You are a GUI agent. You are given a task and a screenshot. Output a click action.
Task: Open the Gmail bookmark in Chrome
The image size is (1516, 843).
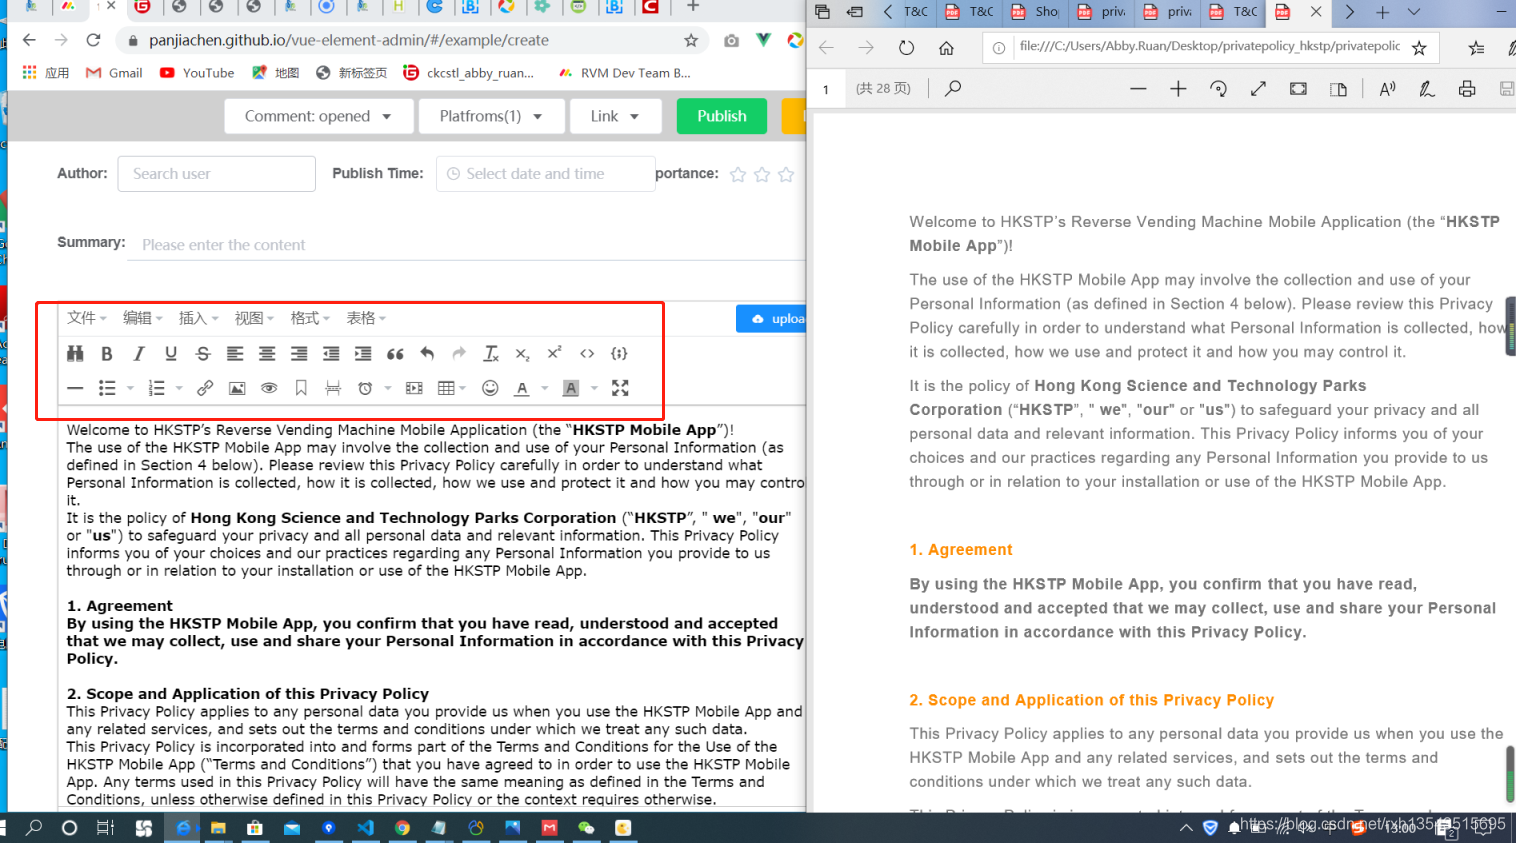114,73
